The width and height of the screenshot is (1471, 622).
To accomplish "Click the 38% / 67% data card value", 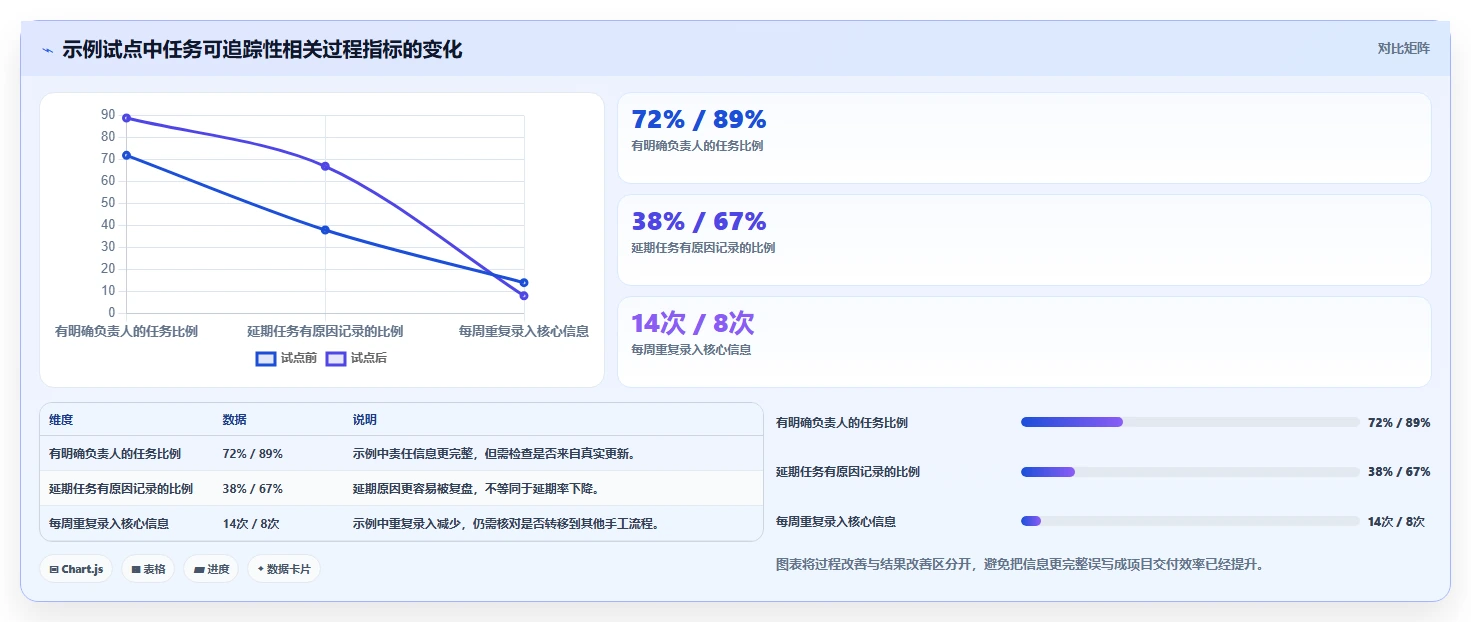I will pos(699,222).
